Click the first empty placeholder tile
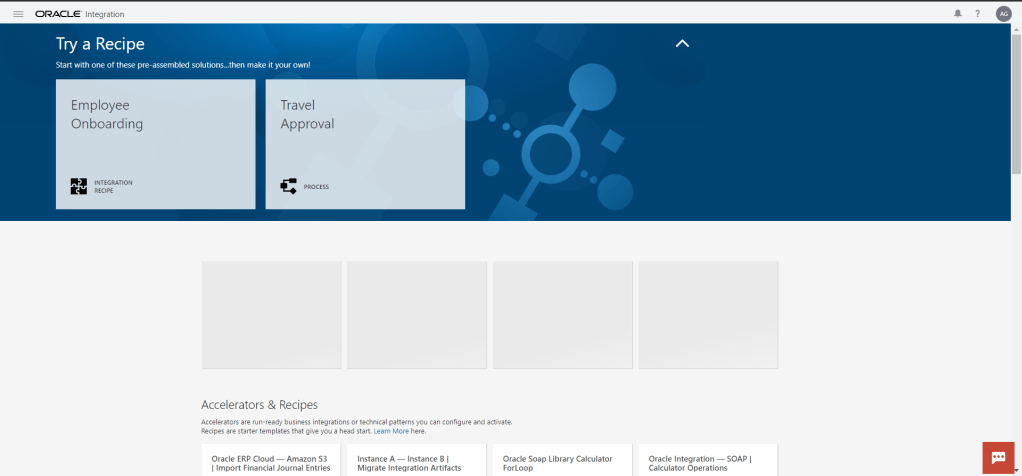Viewport: 1022px width, 476px height. pos(271,315)
